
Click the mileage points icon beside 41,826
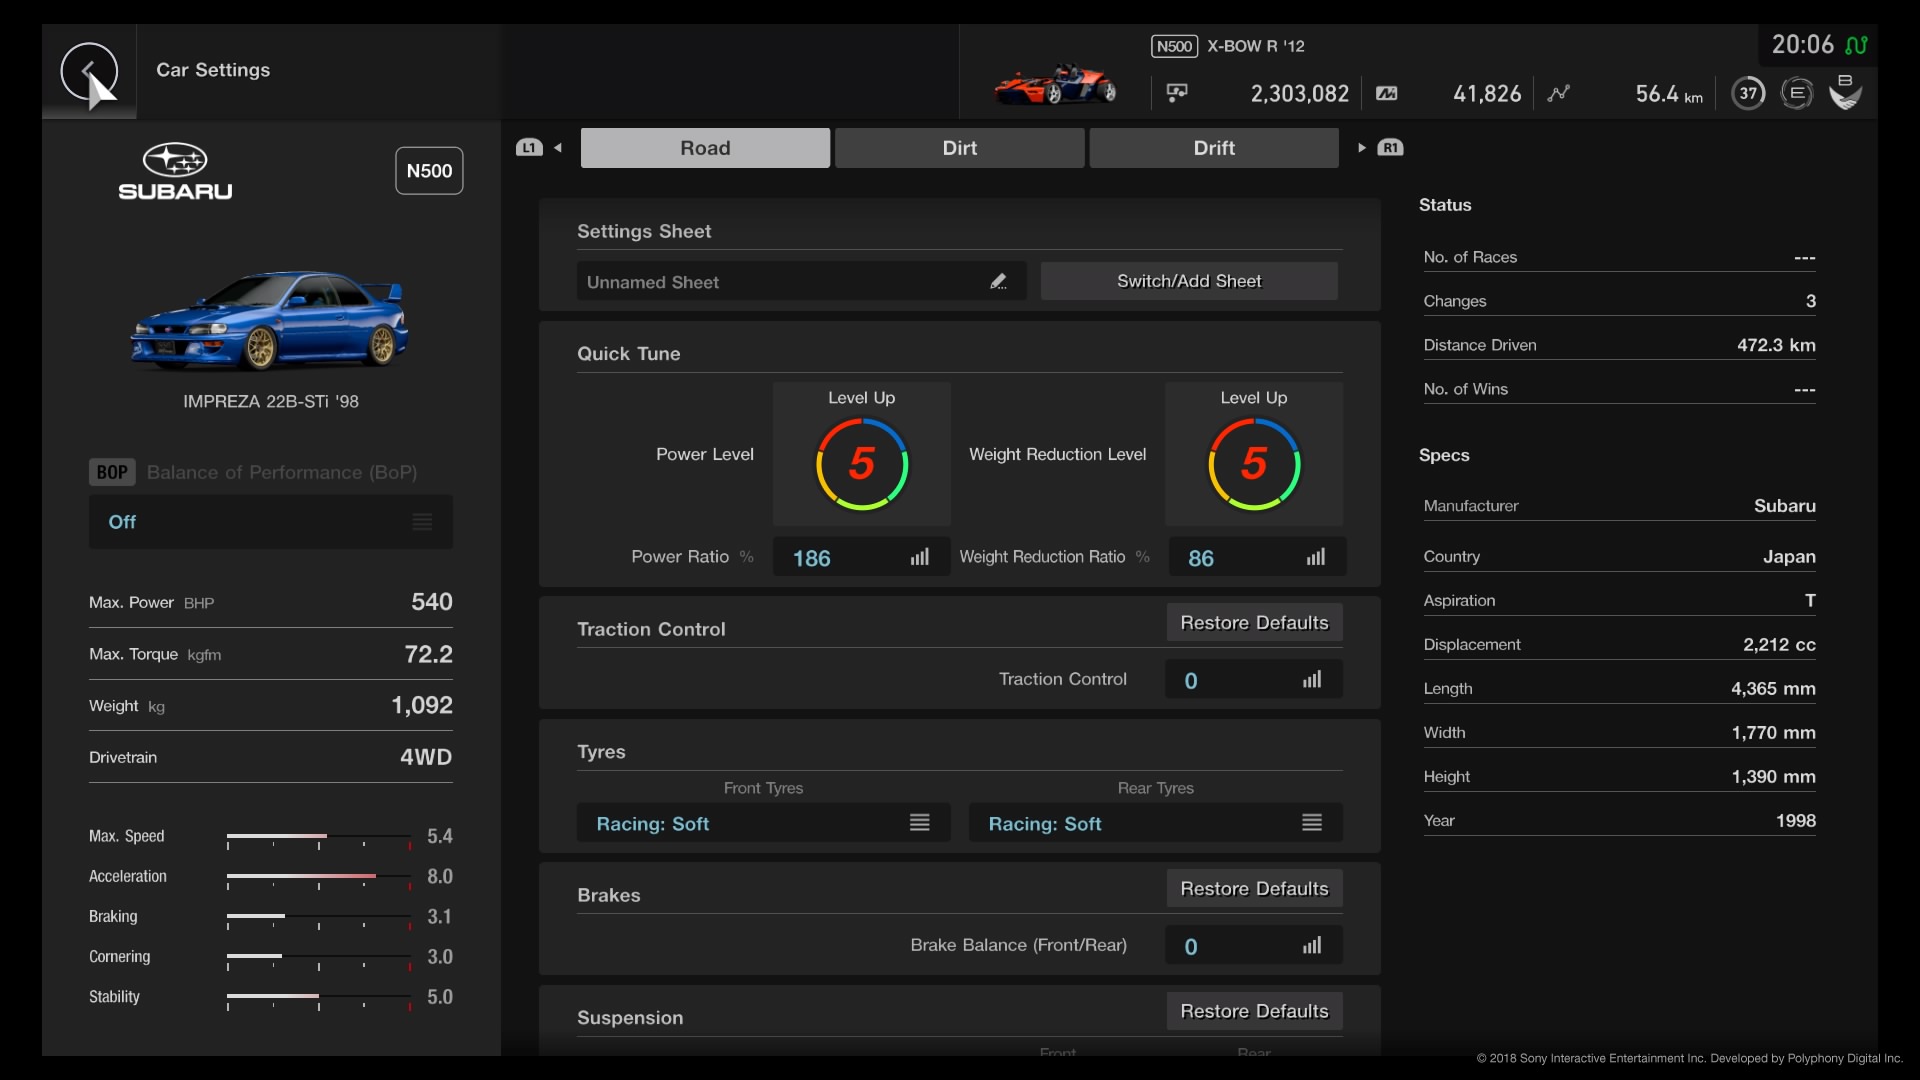coord(1387,93)
